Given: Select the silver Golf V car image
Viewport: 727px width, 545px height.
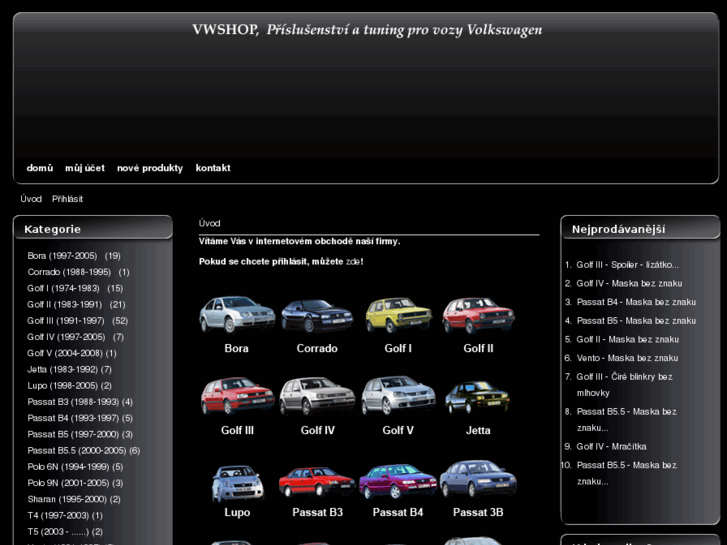Looking at the screenshot, I should (x=398, y=397).
